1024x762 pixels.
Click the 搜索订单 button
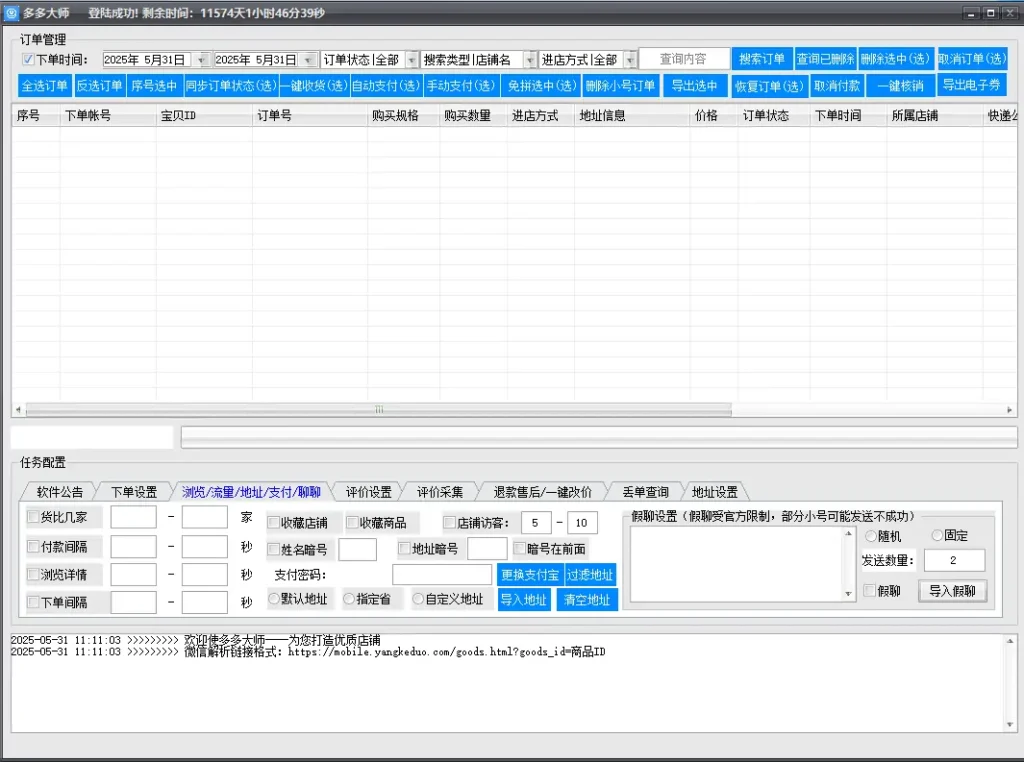click(762, 59)
